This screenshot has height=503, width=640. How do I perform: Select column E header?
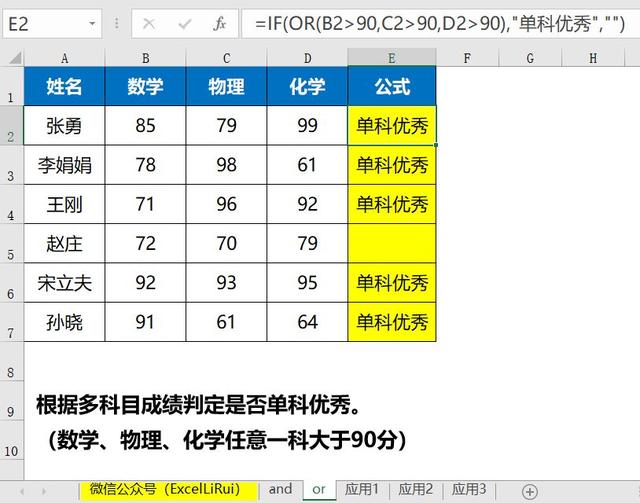(x=392, y=58)
